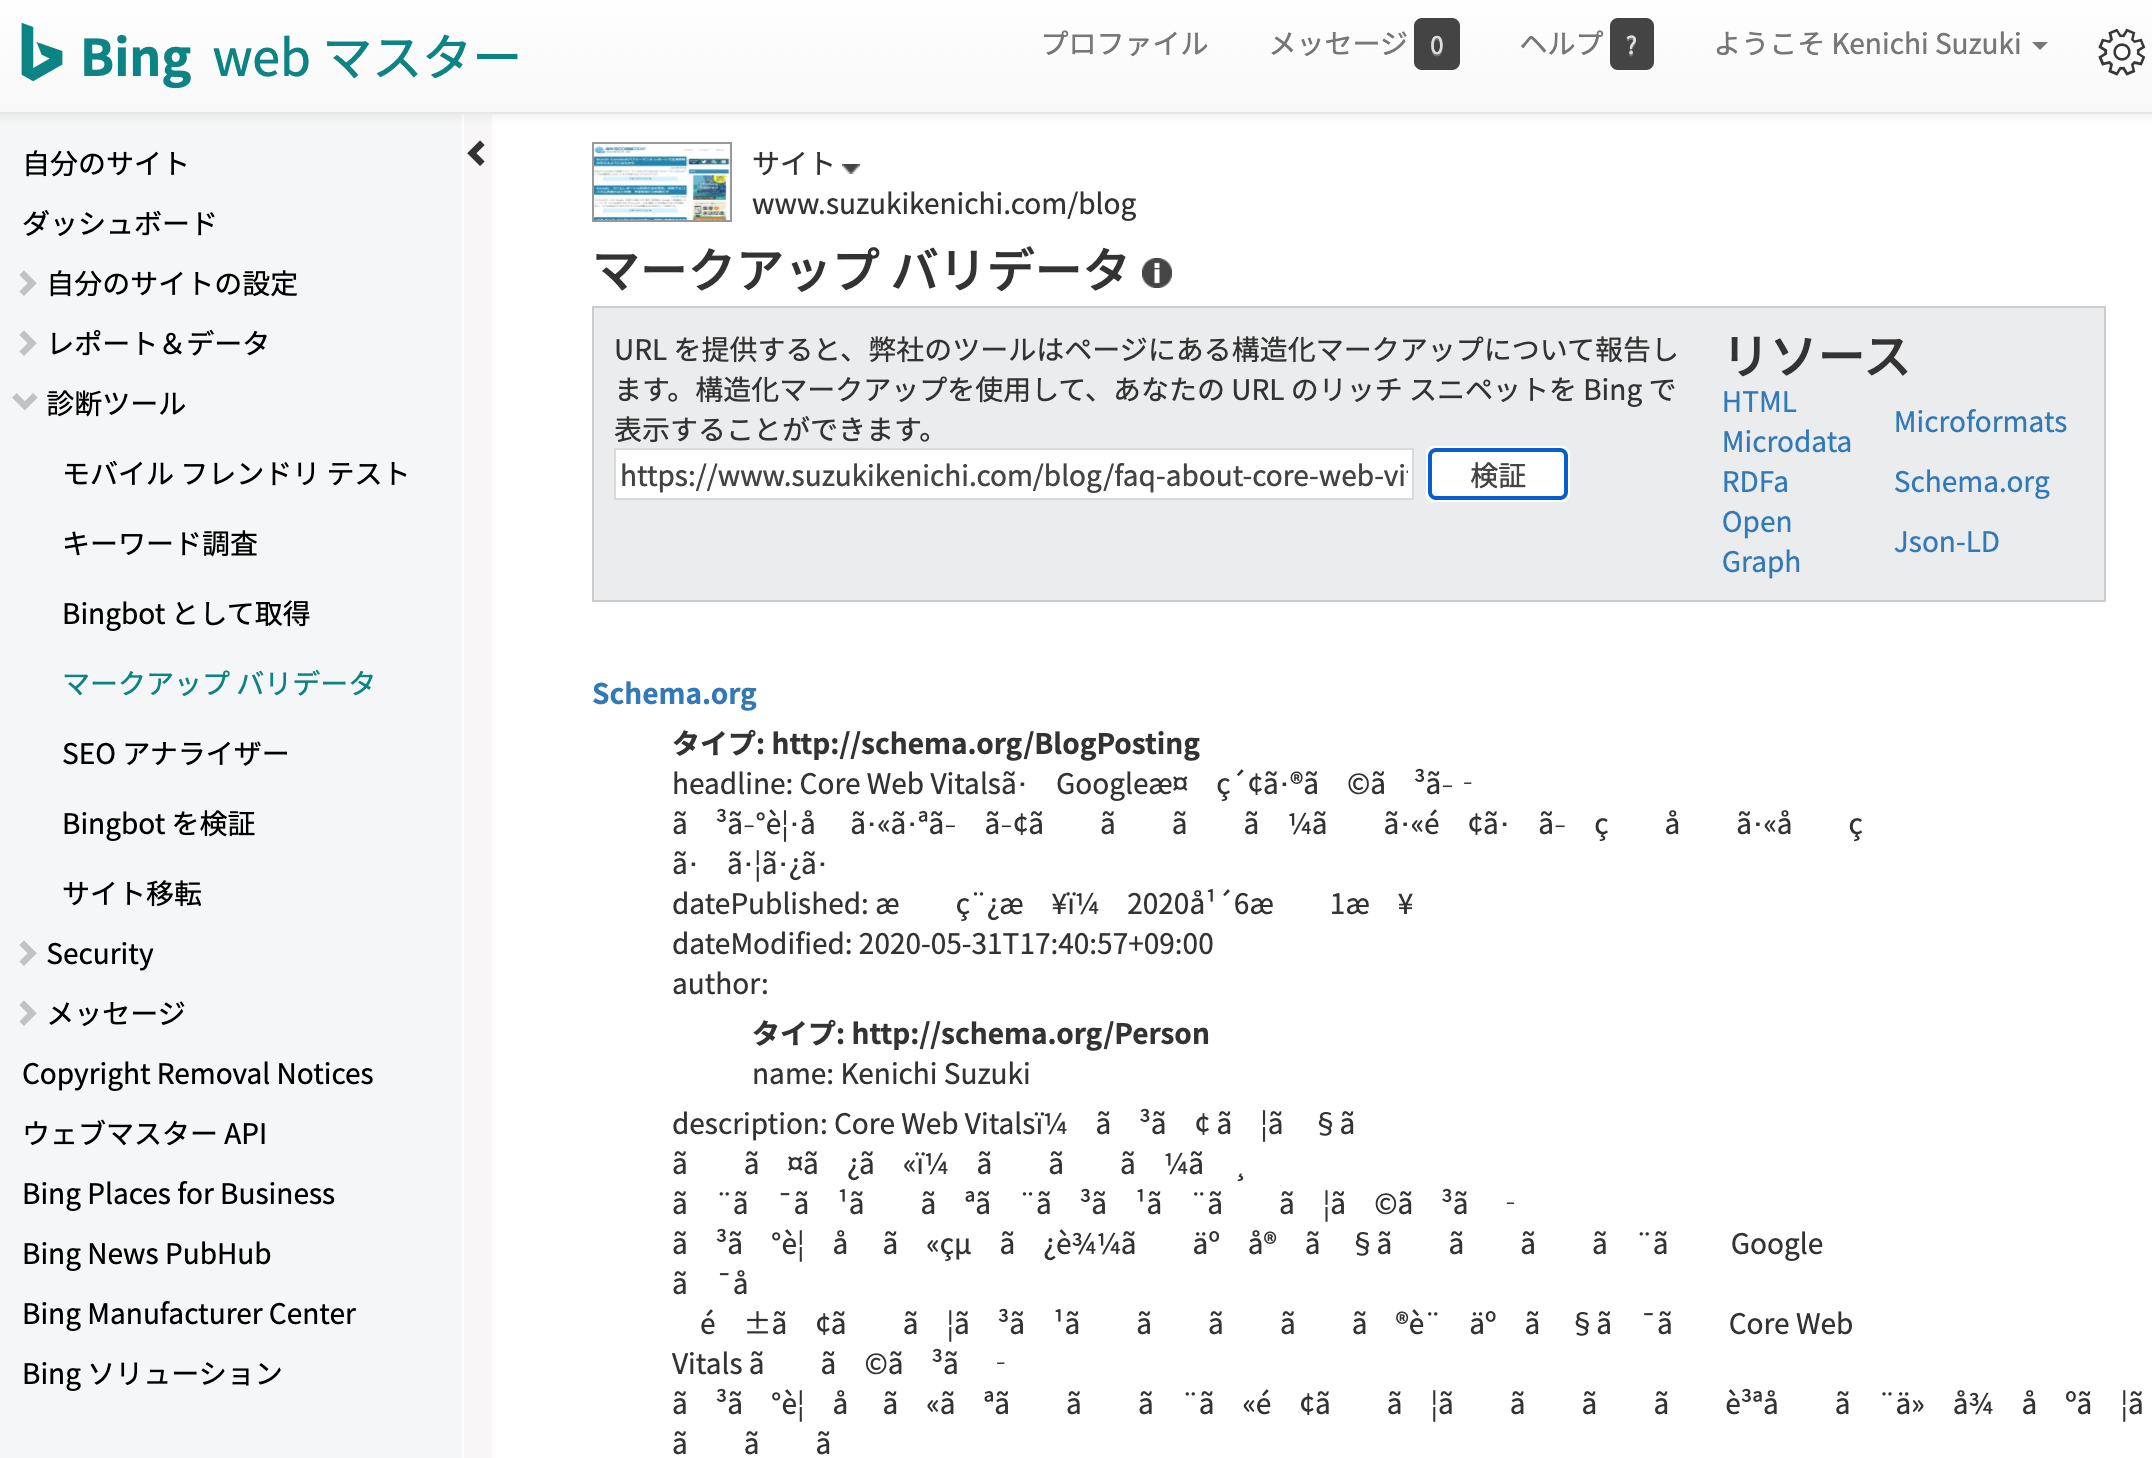
Task: Click the message count badge
Action: click(x=1436, y=44)
